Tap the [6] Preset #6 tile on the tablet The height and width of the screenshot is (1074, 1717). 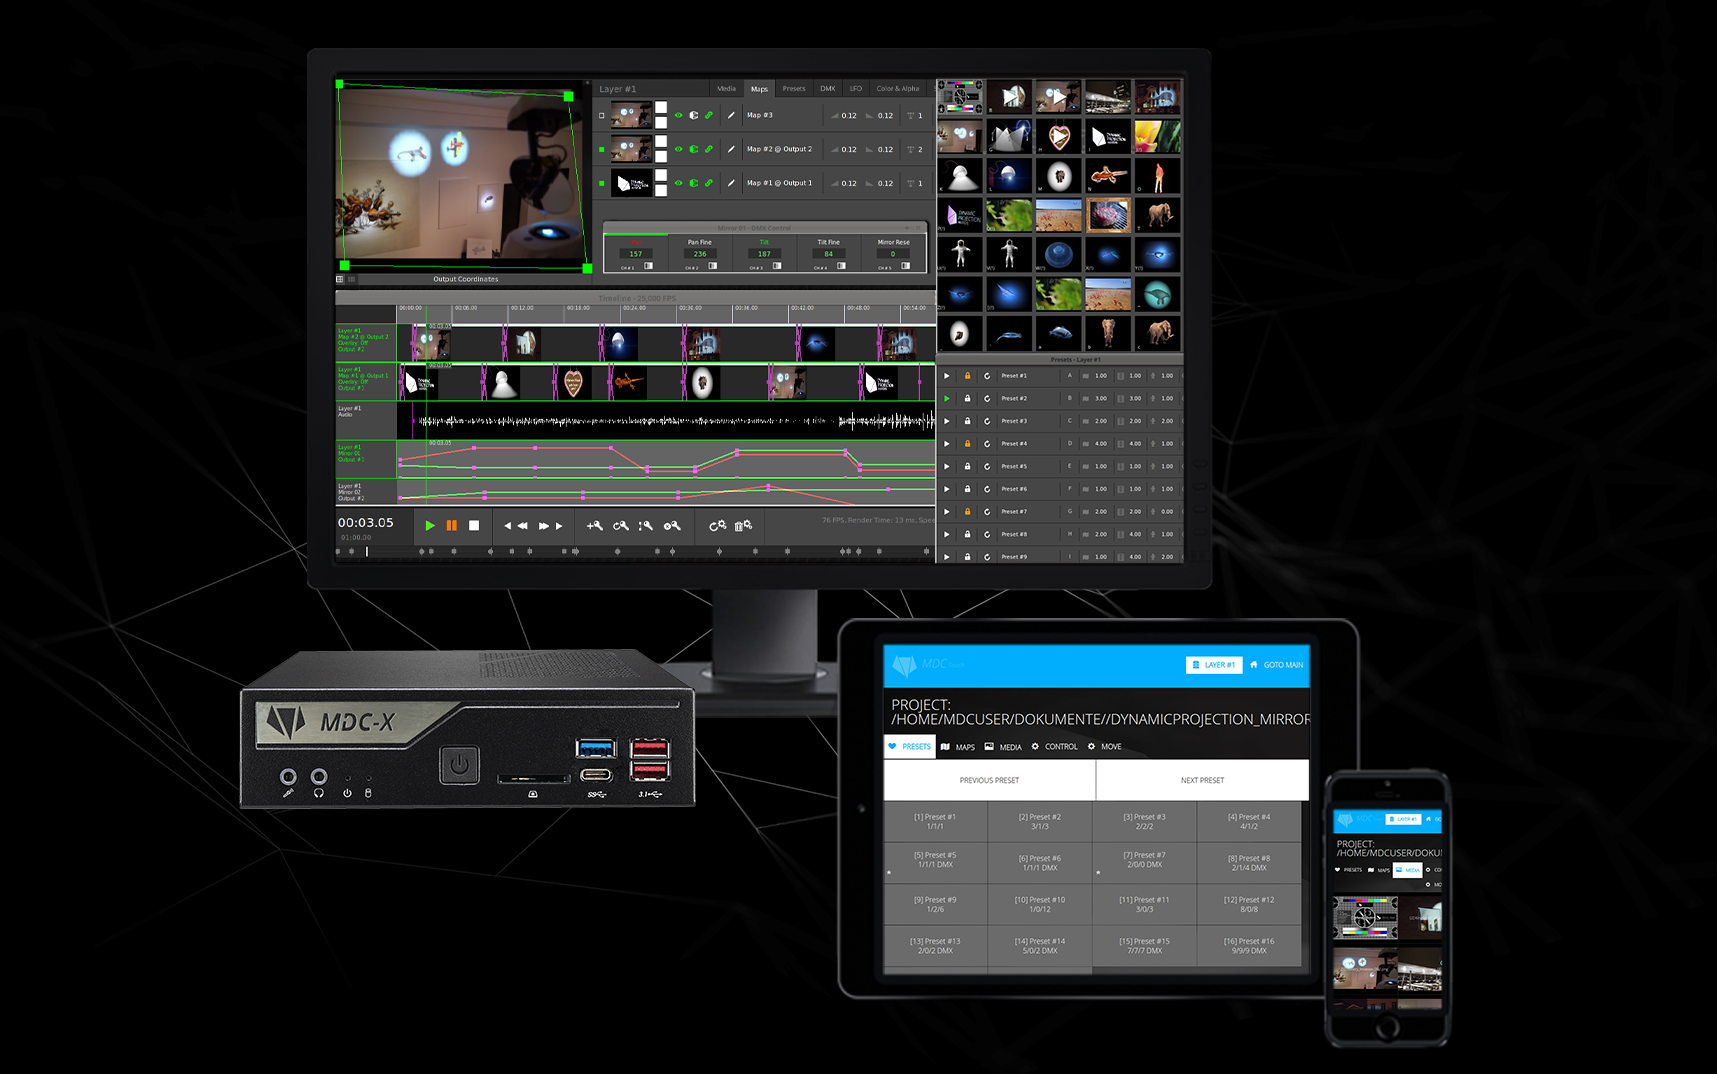point(1040,863)
